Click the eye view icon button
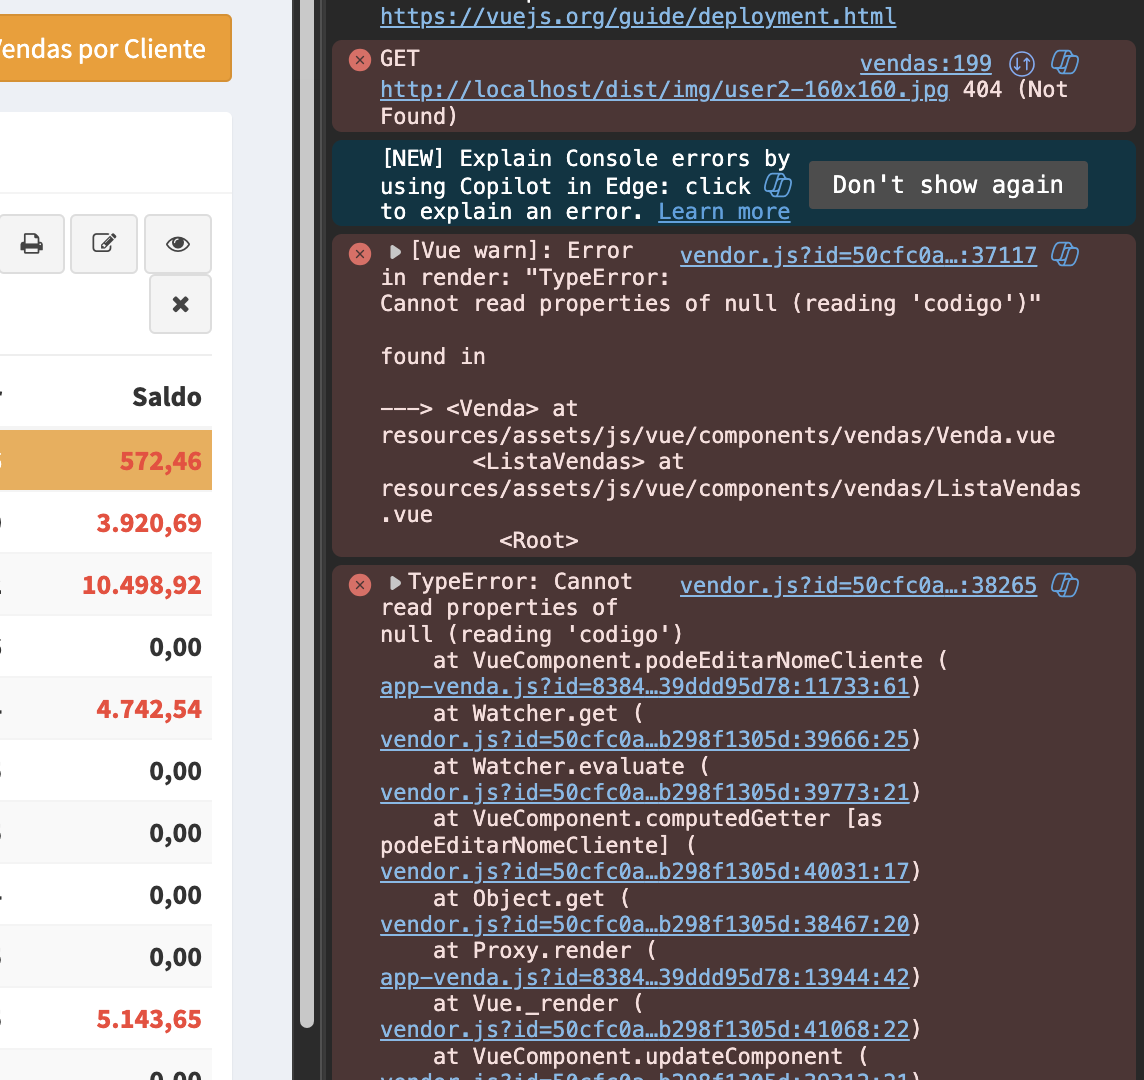The image size is (1144, 1080). pos(178,244)
